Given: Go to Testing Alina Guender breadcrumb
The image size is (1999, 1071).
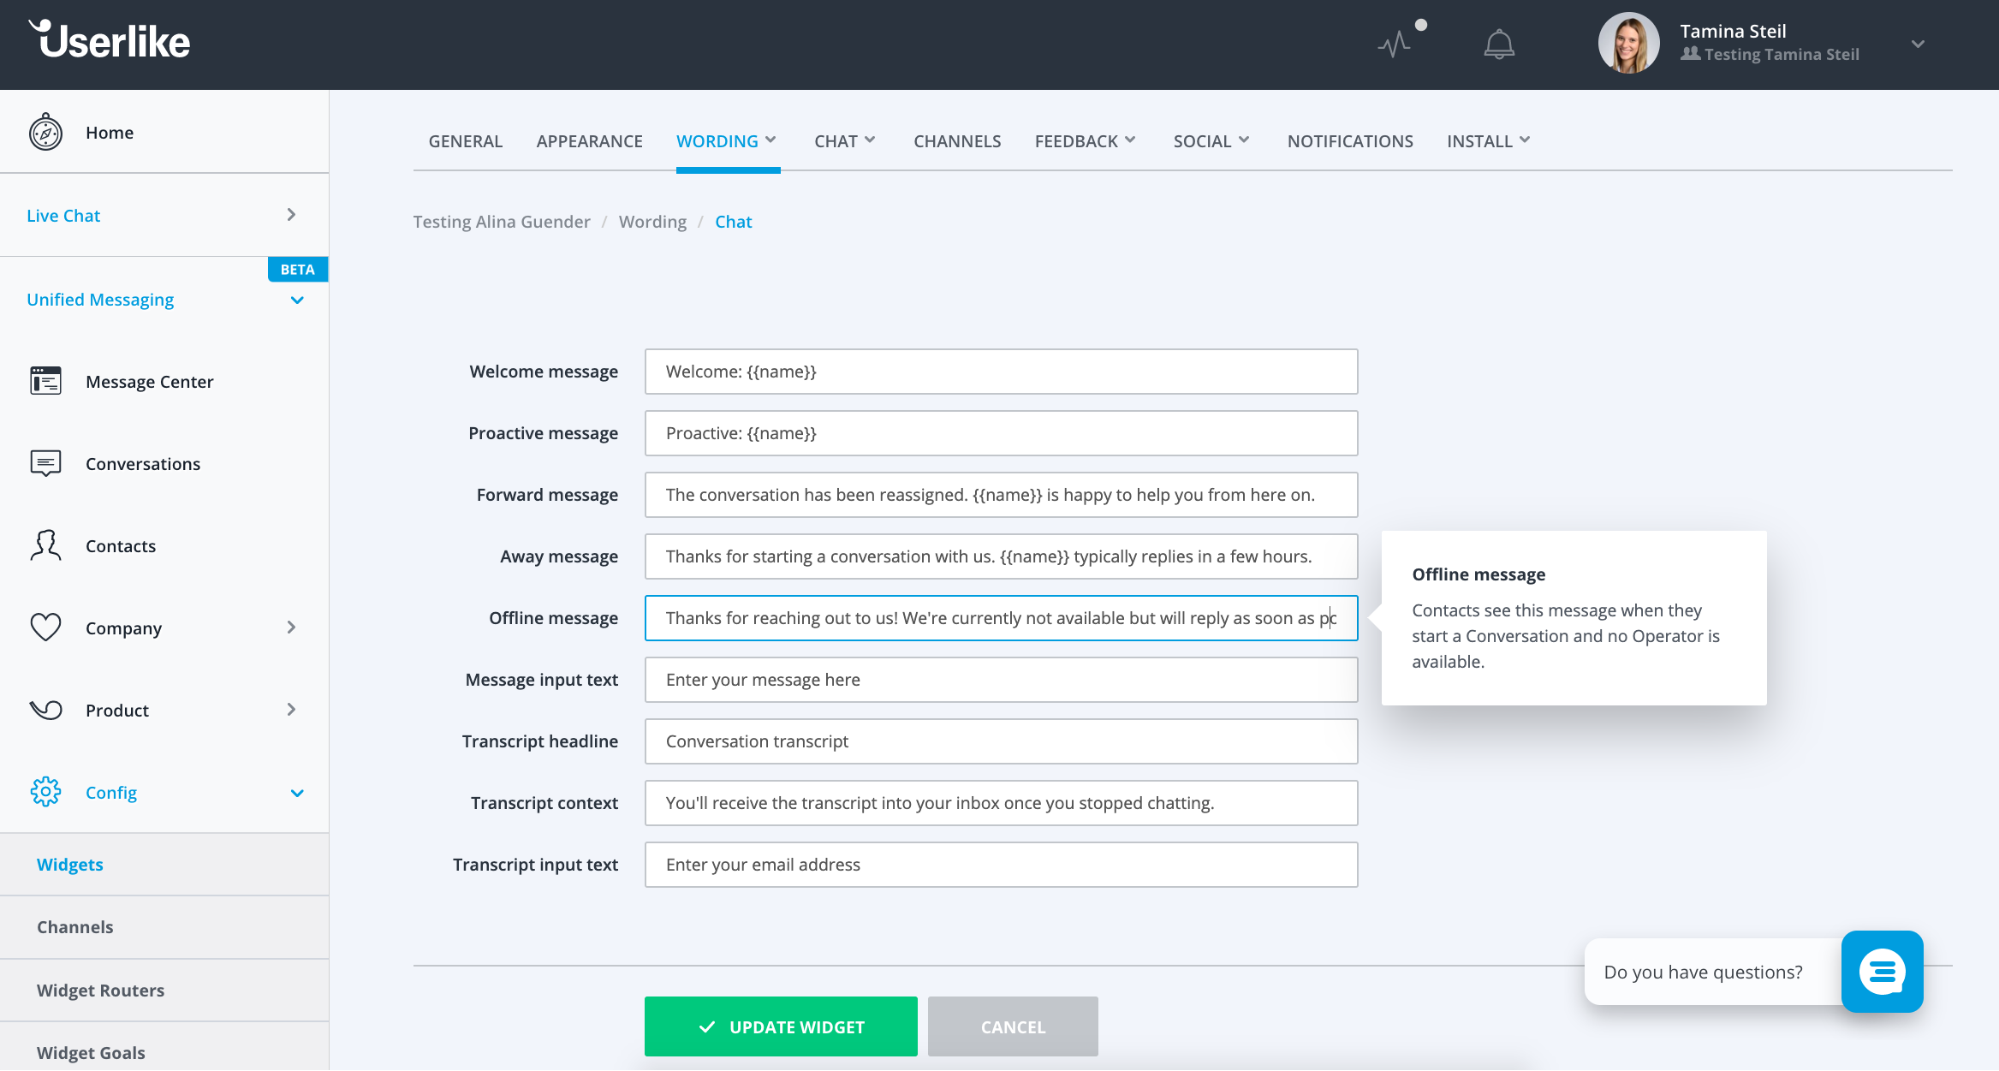Looking at the screenshot, I should pyautogui.click(x=501, y=222).
